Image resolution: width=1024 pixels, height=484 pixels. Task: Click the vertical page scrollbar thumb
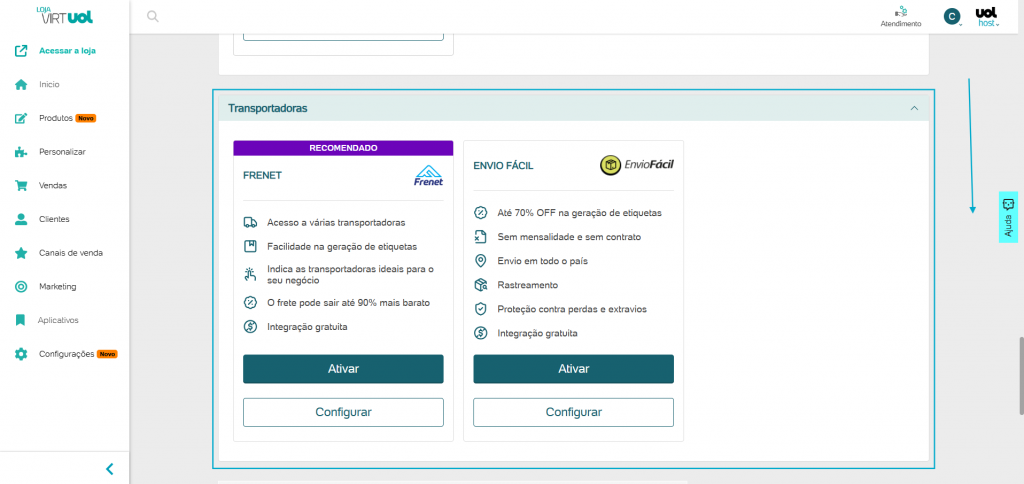[x=1020, y=375]
